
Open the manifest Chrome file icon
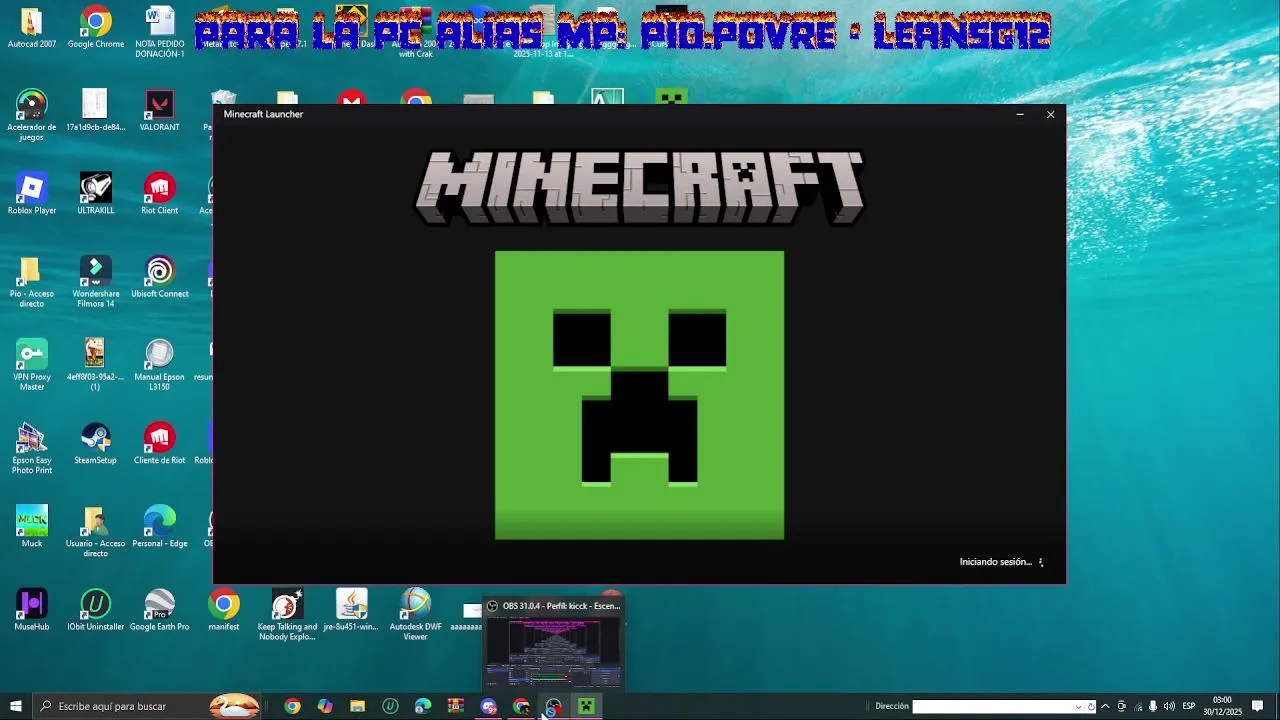coord(224,609)
